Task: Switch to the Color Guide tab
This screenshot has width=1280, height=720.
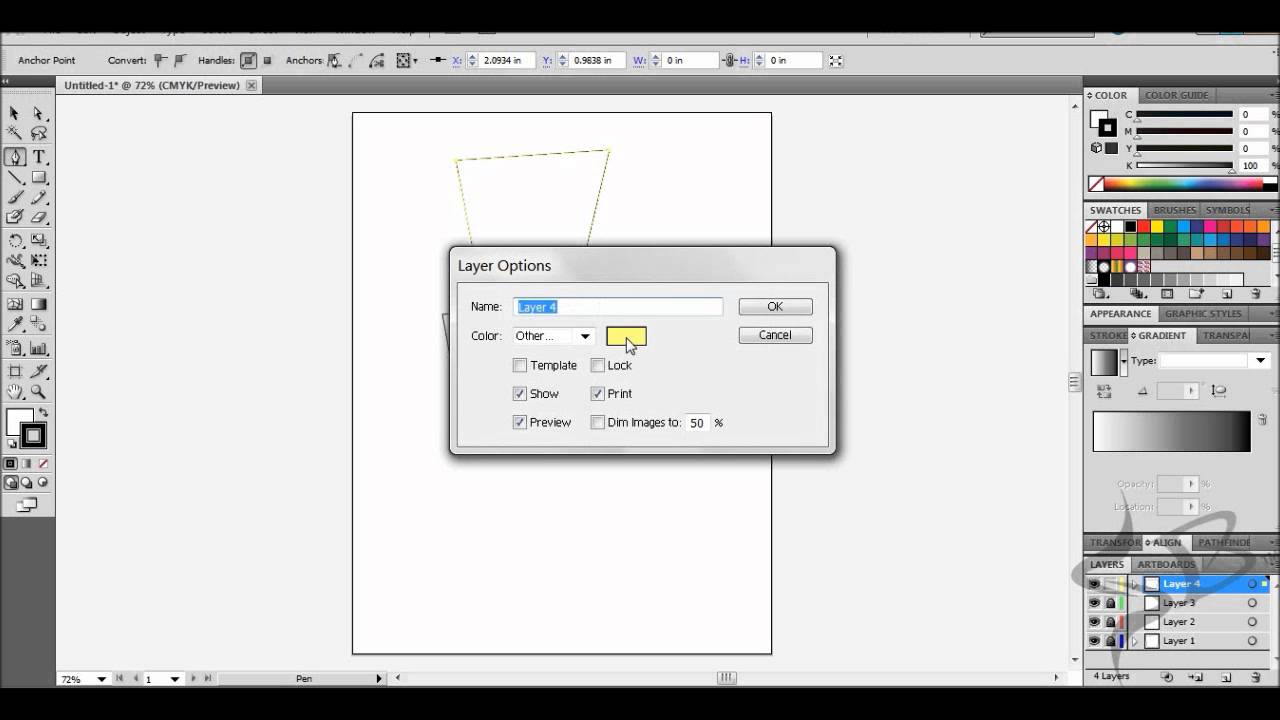Action: (1176, 95)
